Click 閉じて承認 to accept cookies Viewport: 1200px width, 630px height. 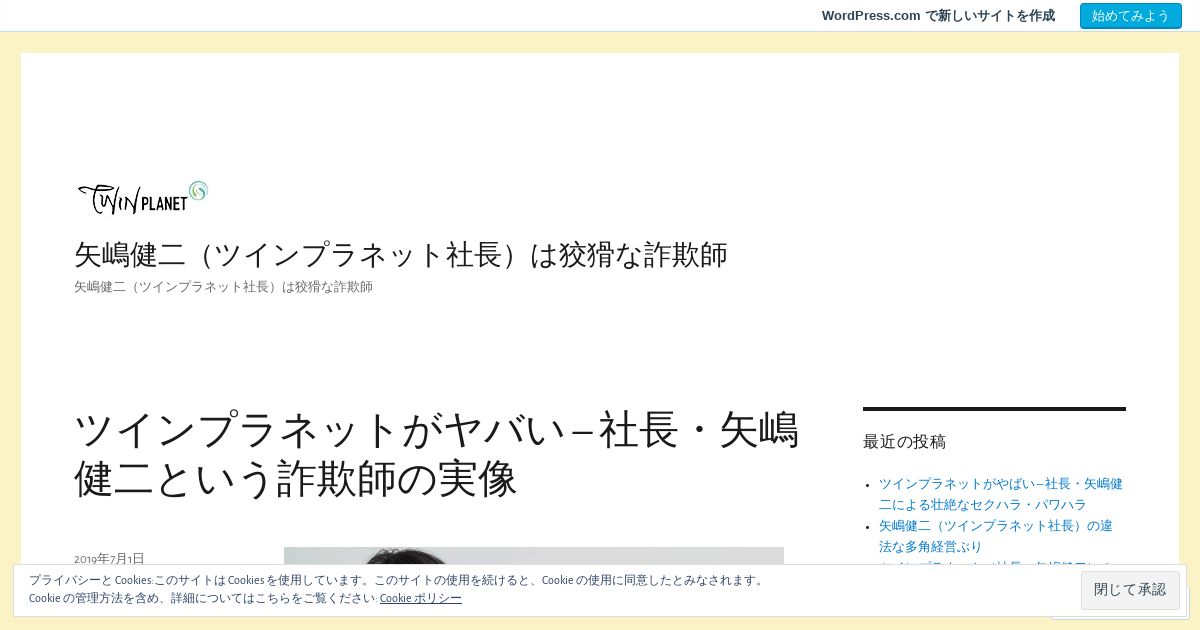coord(1130,590)
